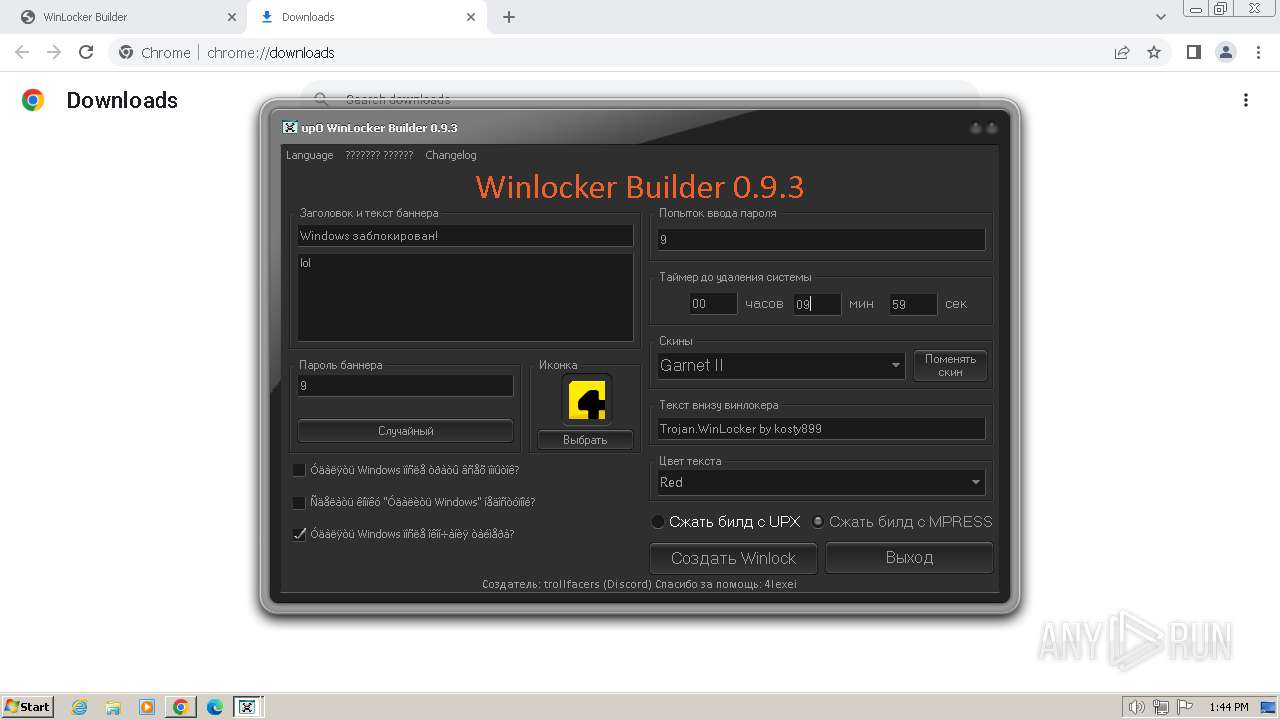Click the Action Center flag icon
Screen dimensions: 1280x720
point(1184,707)
